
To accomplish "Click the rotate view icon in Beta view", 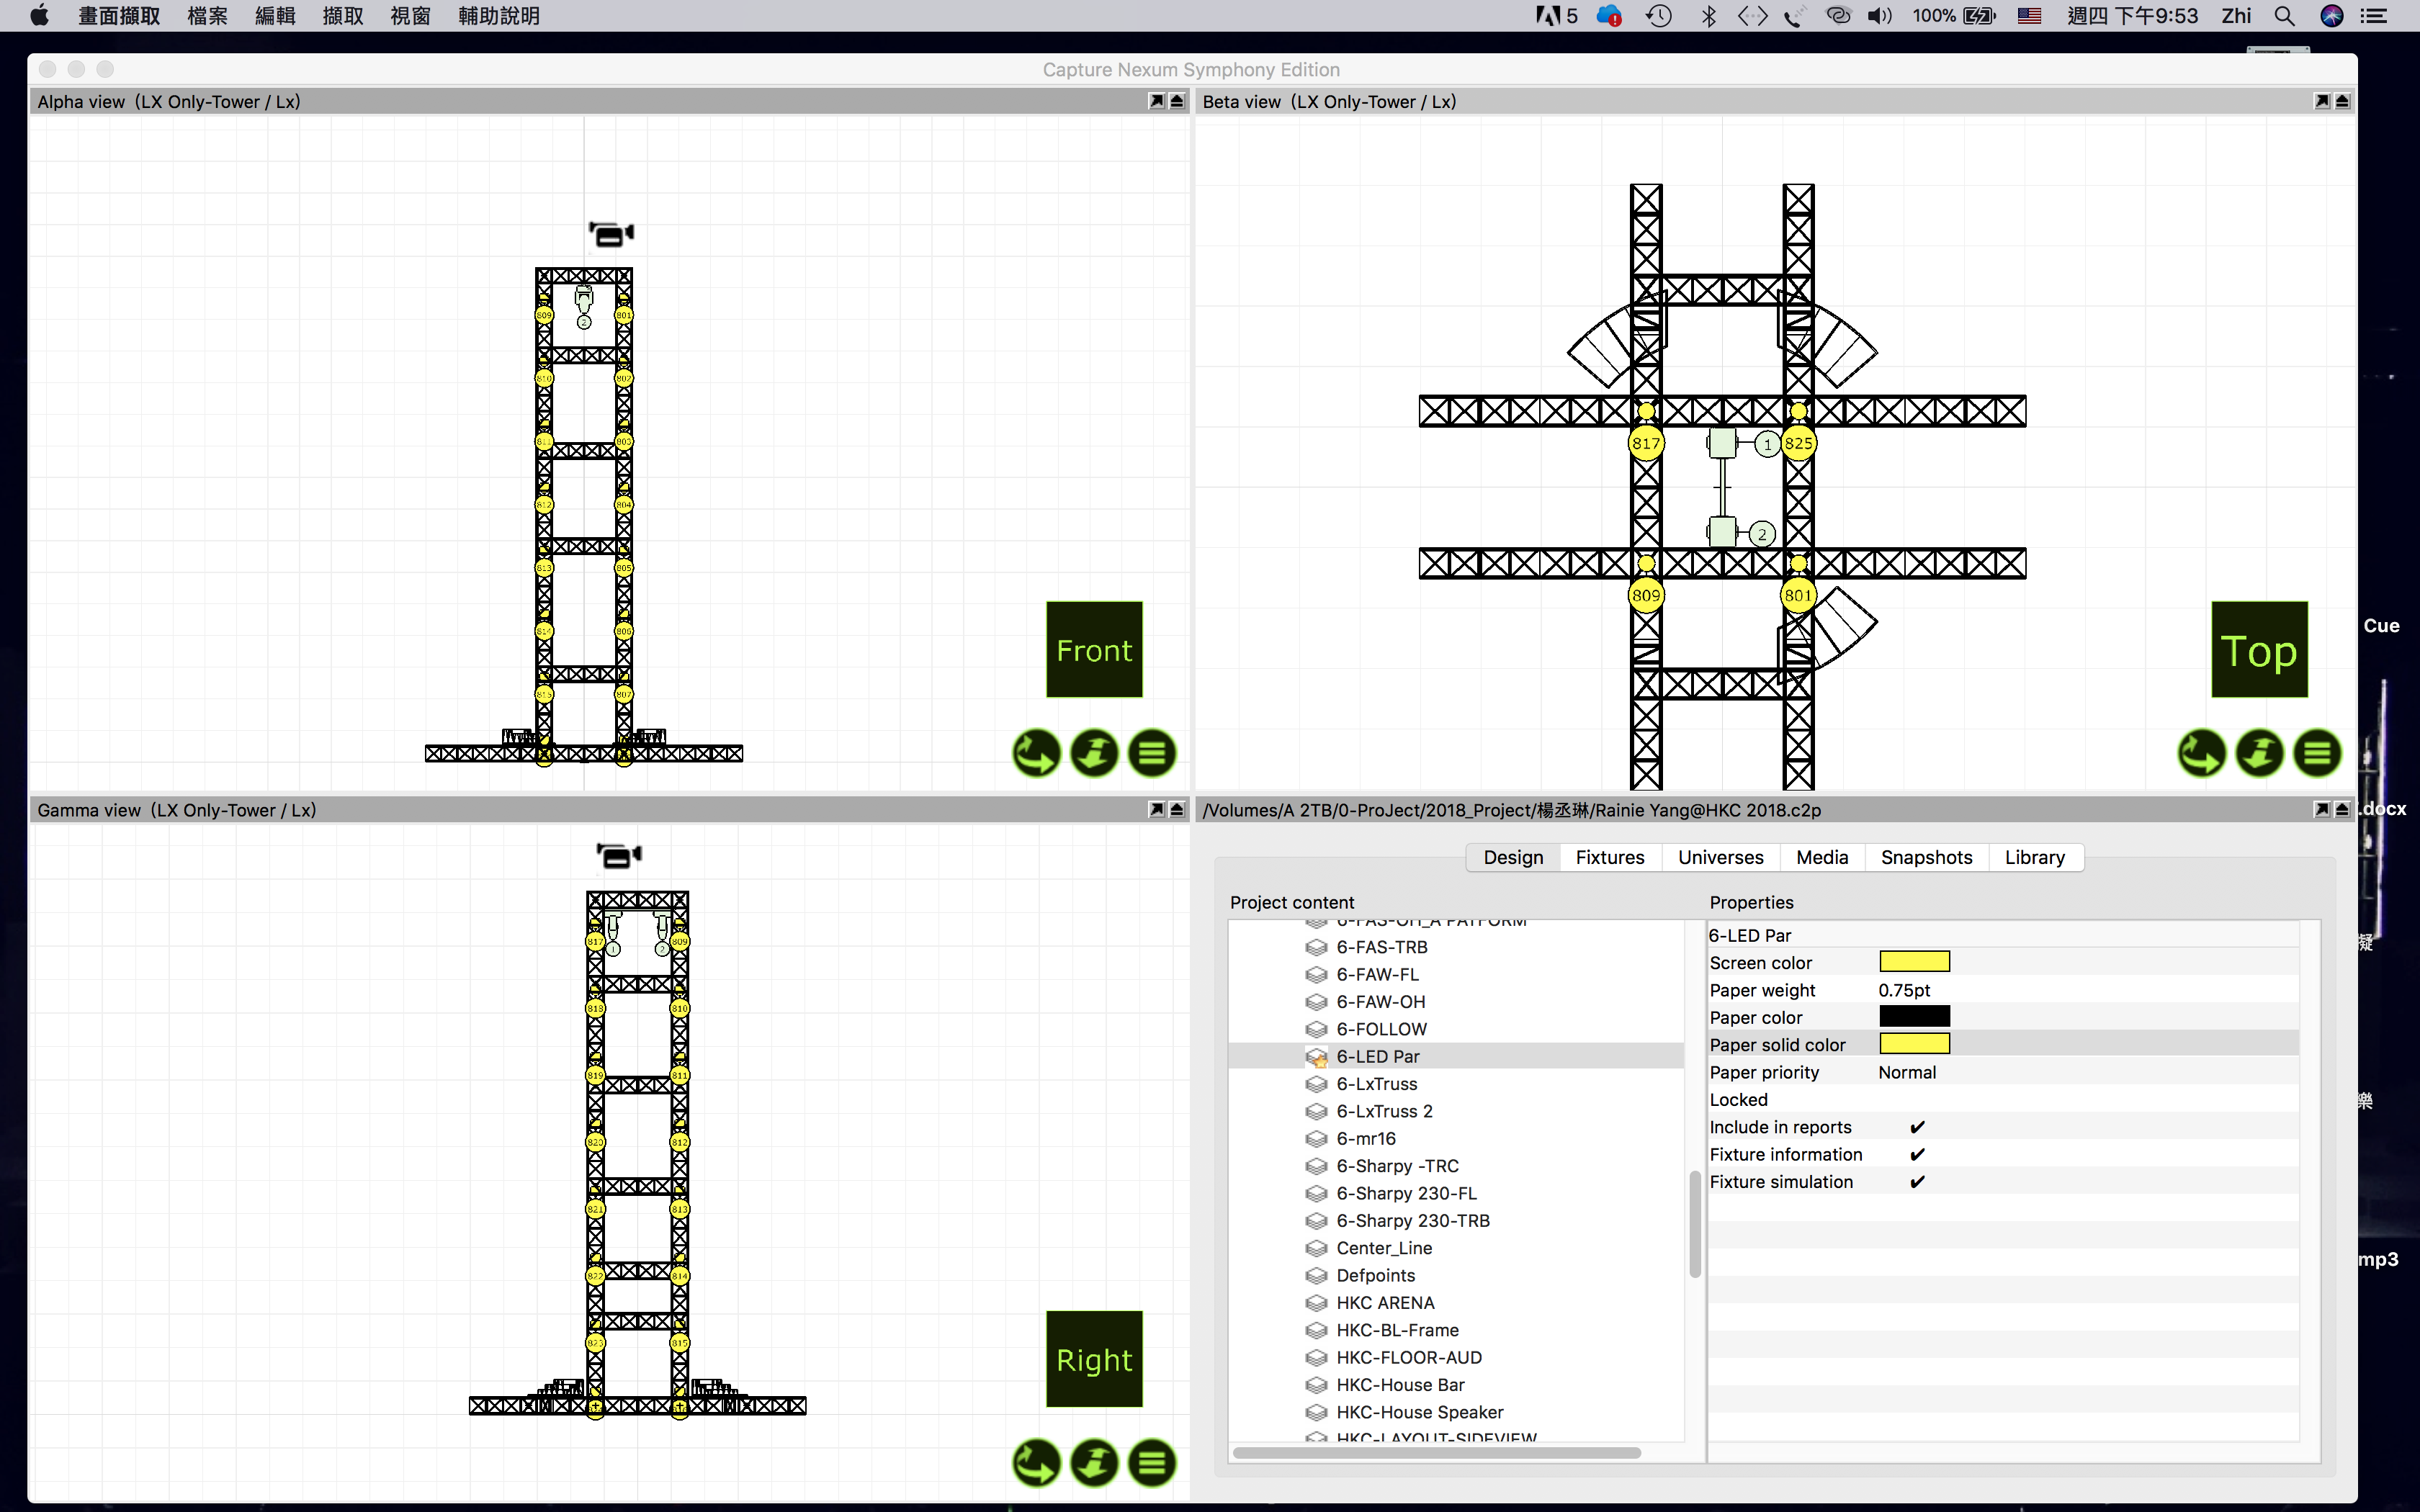I will point(2202,753).
